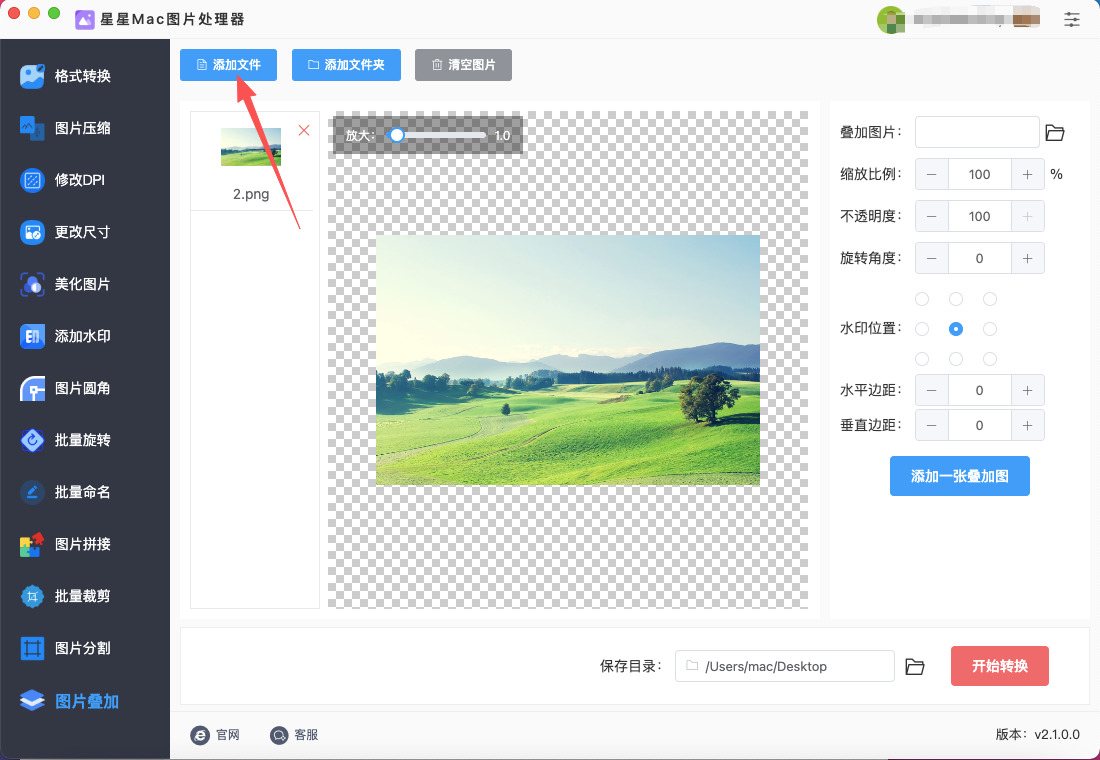Decrease 水平边距 with the minus button
This screenshot has width=1100, height=760.
[x=932, y=390]
